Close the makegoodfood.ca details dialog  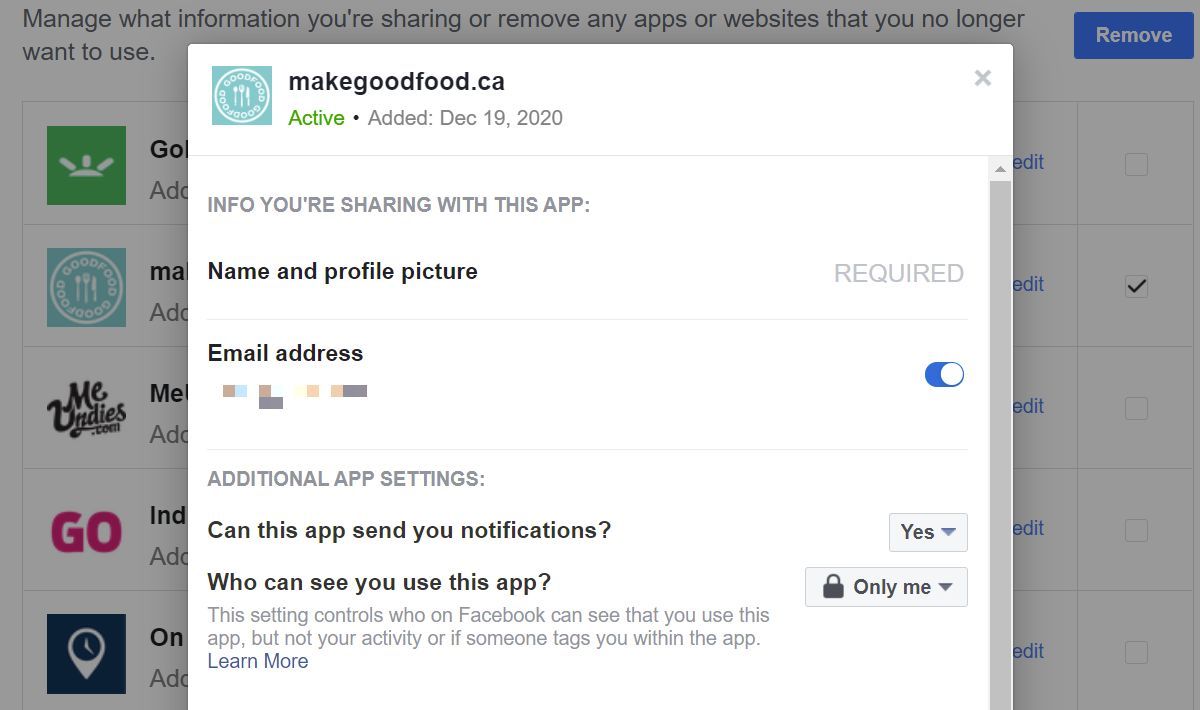pyautogui.click(x=982, y=78)
